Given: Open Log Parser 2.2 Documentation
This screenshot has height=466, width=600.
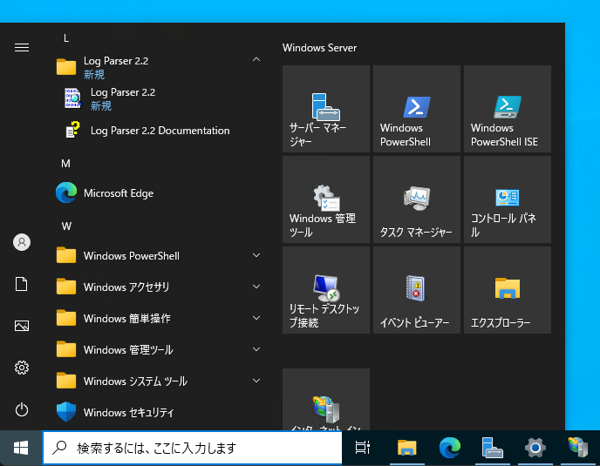Looking at the screenshot, I should pos(161,130).
